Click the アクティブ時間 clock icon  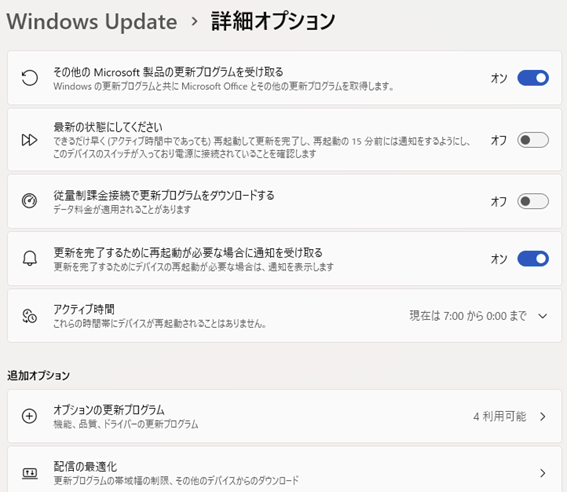pos(29,316)
